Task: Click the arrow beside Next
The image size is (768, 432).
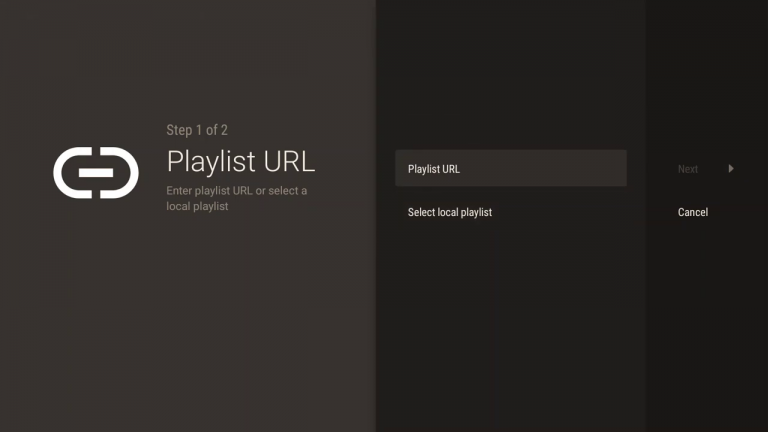Action: 731,169
